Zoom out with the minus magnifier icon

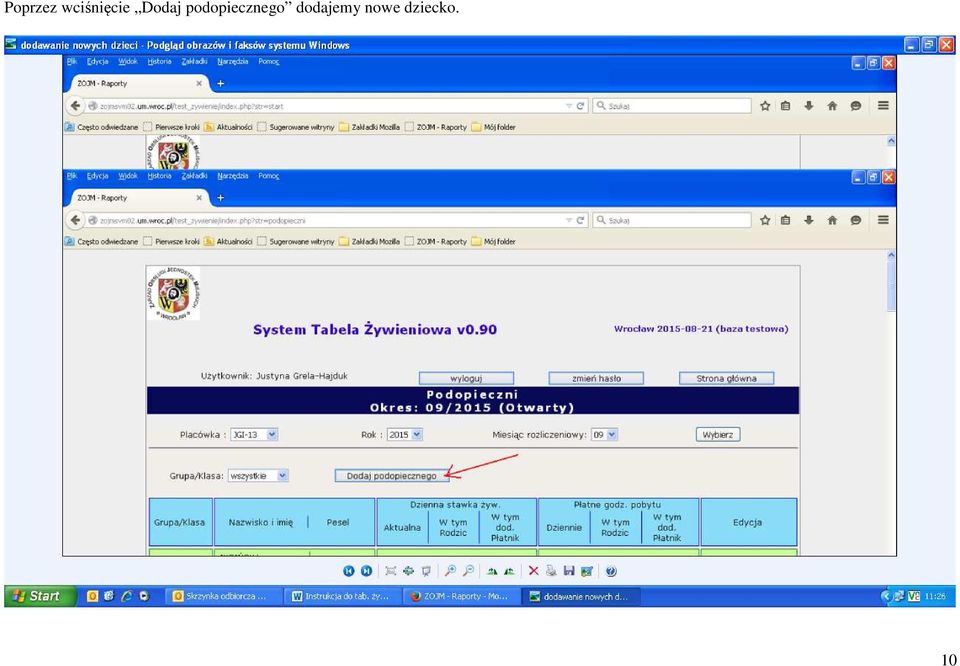468,571
